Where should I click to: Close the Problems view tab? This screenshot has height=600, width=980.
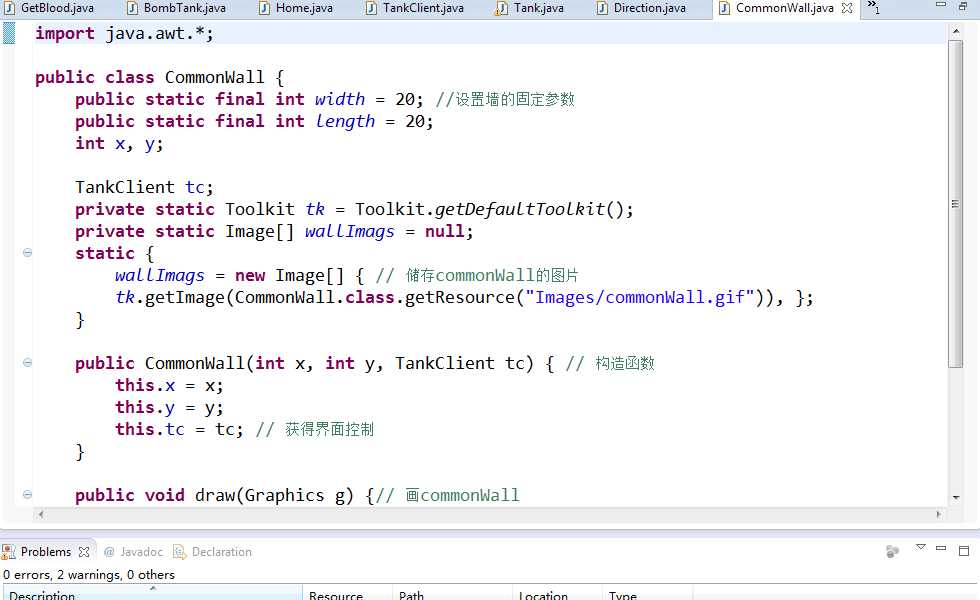coord(84,551)
